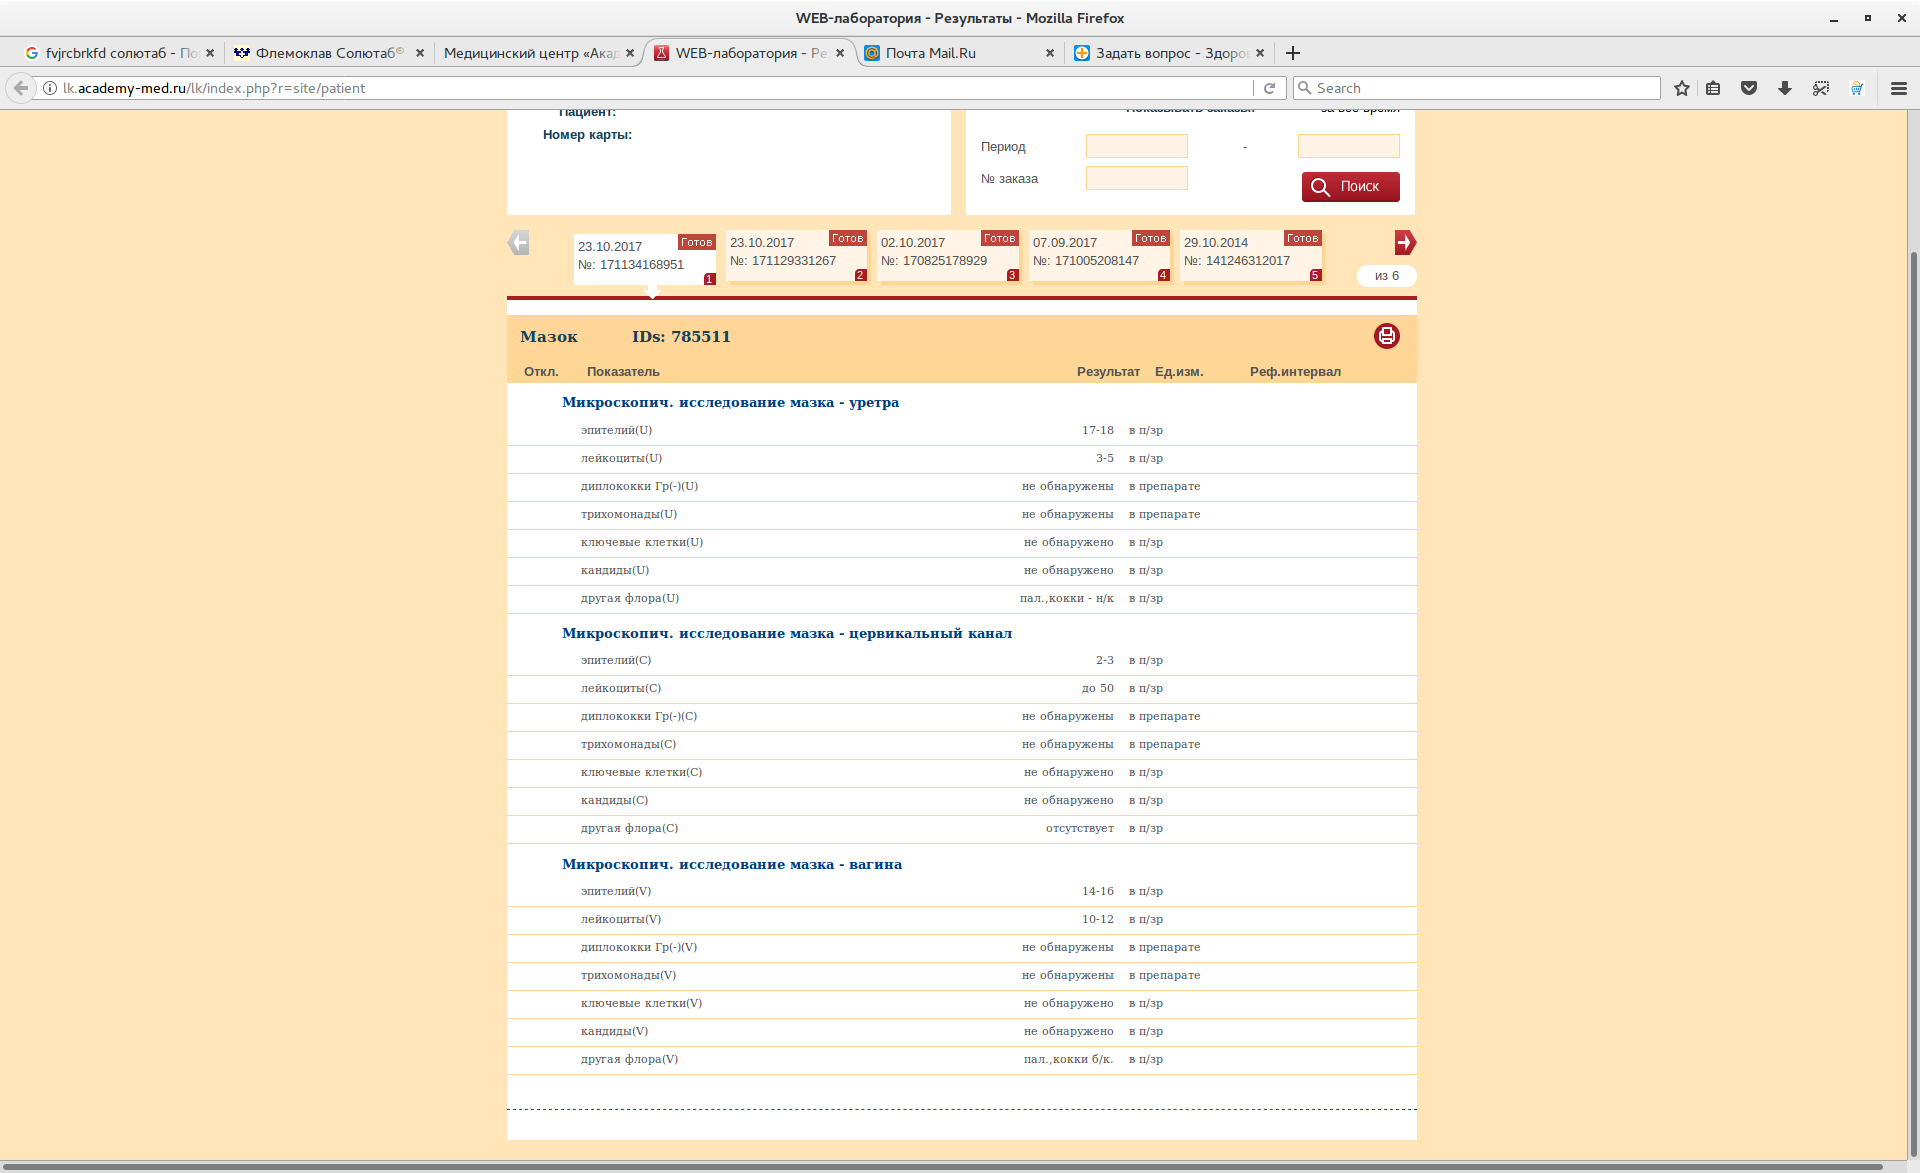
Task: Click the red print icon for Мазок
Action: coord(1386,336)
